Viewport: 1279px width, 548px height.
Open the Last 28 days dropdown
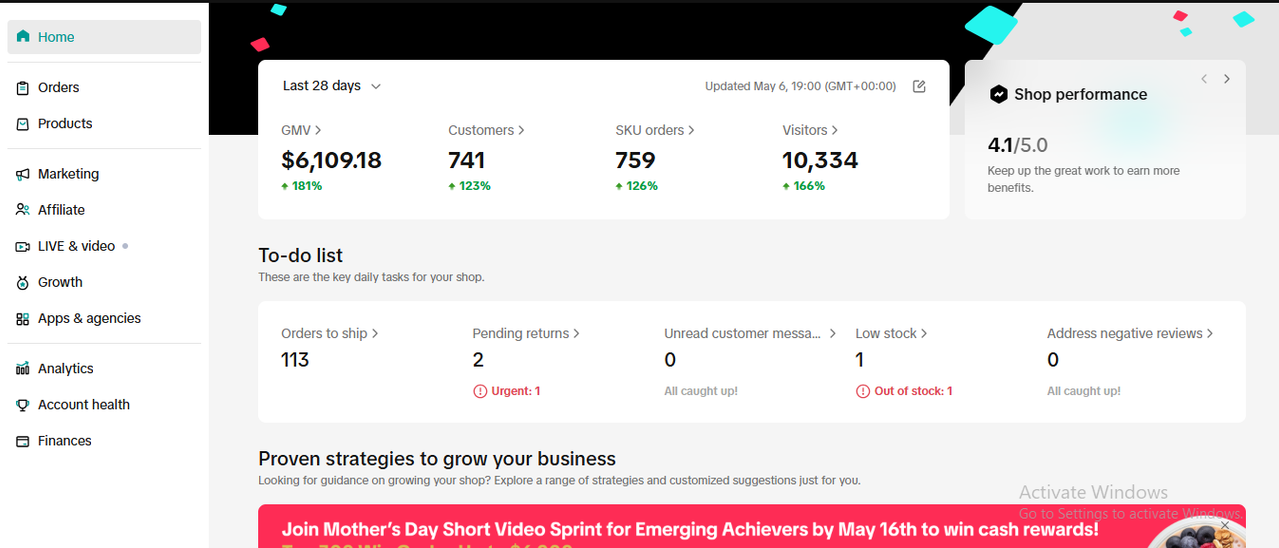332,86
